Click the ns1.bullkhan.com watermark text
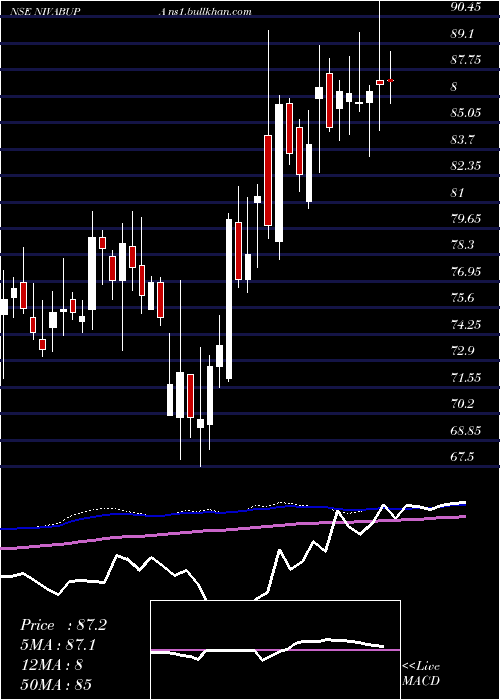Image resolution: width=500 pixels, height=700 pixels. (x=209, y=11)
